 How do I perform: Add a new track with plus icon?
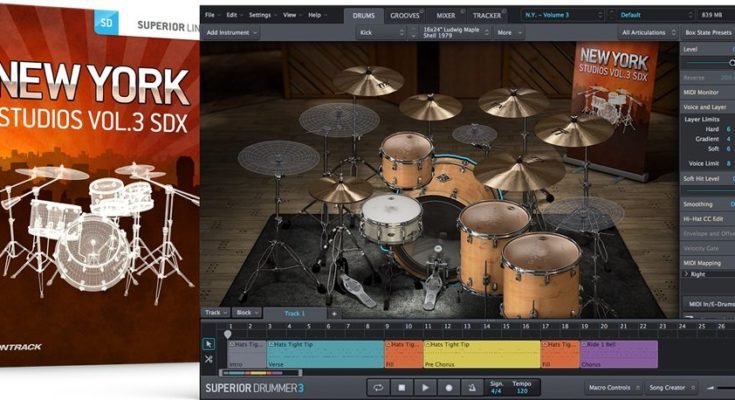point(334,313)
